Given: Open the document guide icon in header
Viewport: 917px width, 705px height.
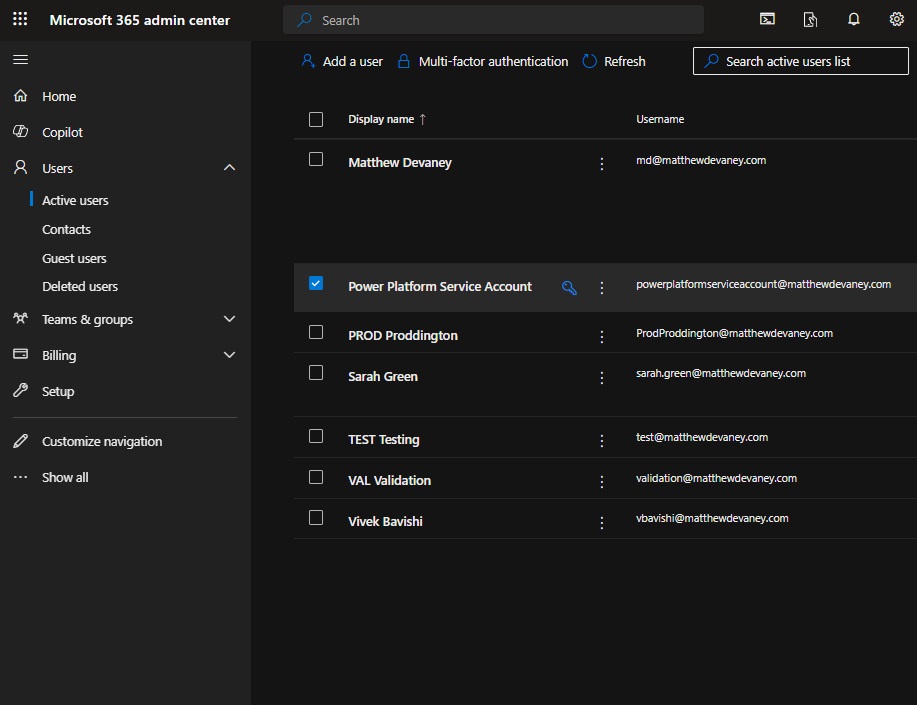Looking at the screenshot, I should pyautogui.click(x=810, y=20).
